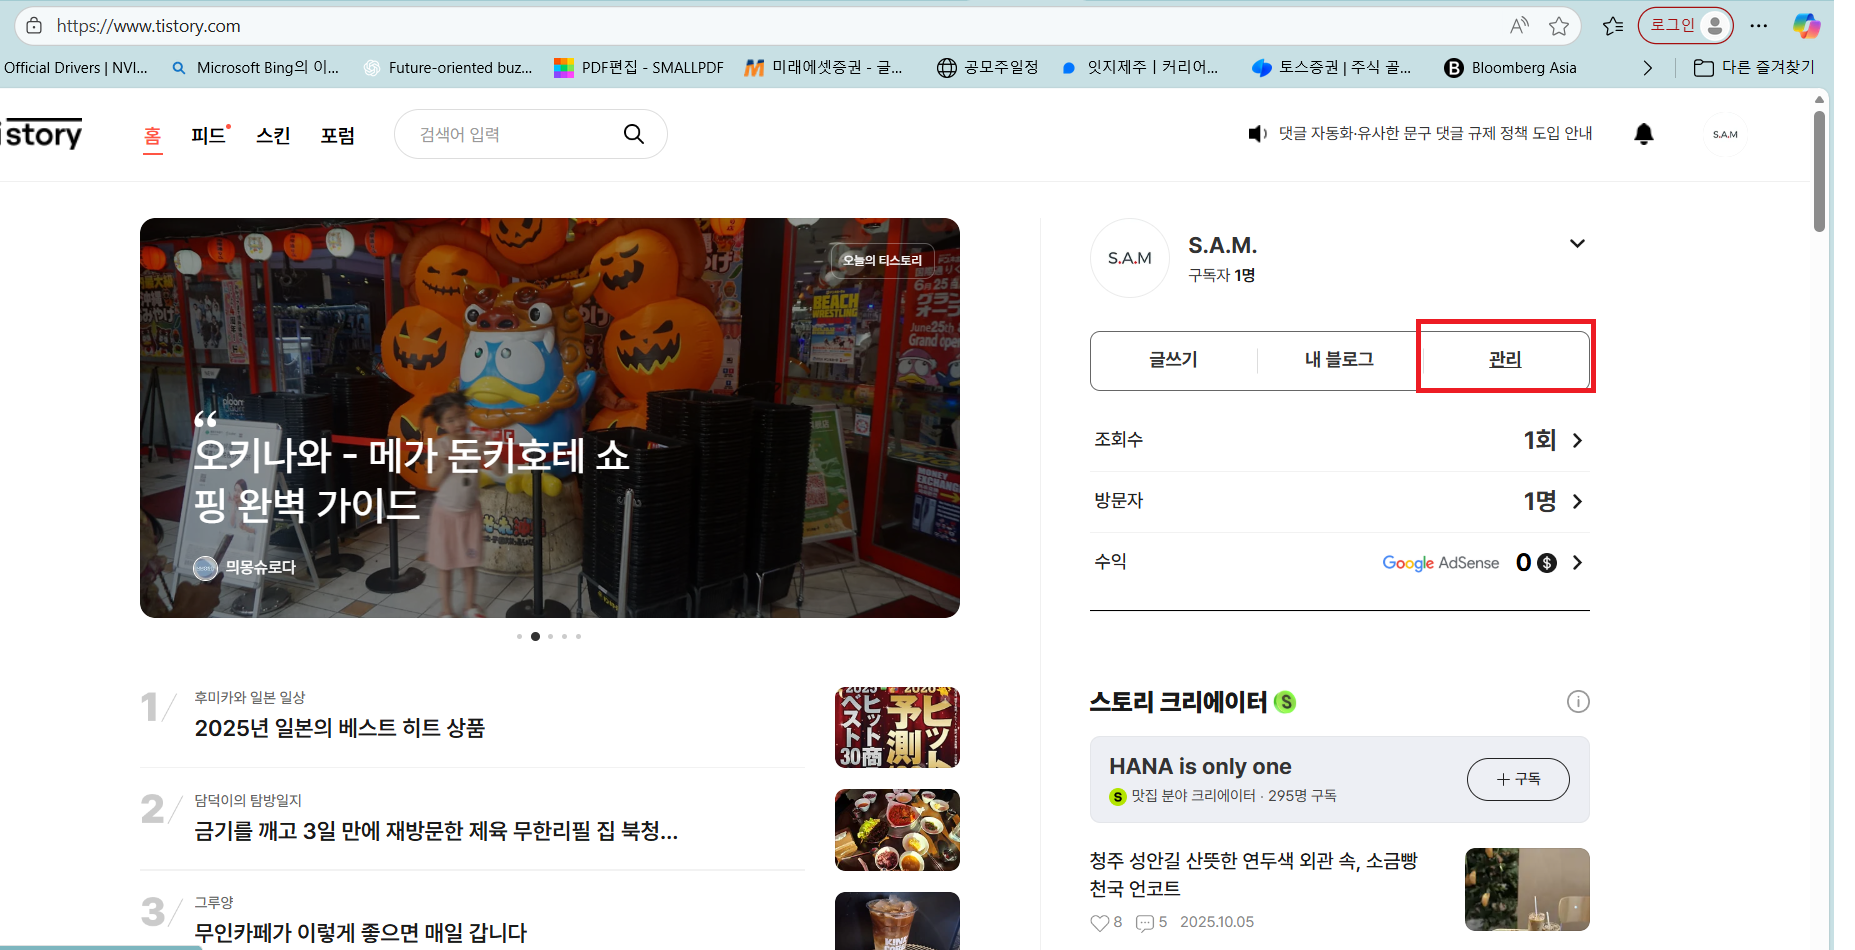
Task: Click the browser 로그인 profile button
Action: point(1686,26)
